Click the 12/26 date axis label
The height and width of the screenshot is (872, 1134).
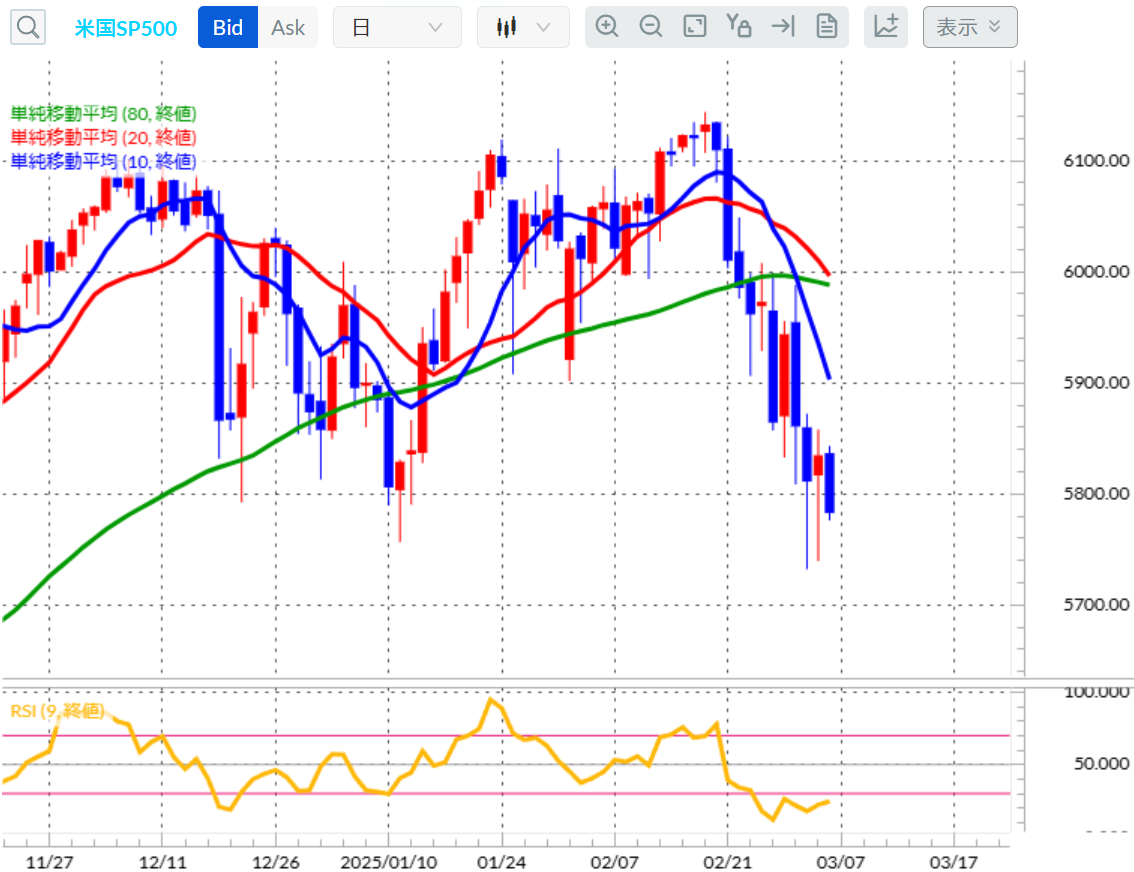[x=276, y=862]
